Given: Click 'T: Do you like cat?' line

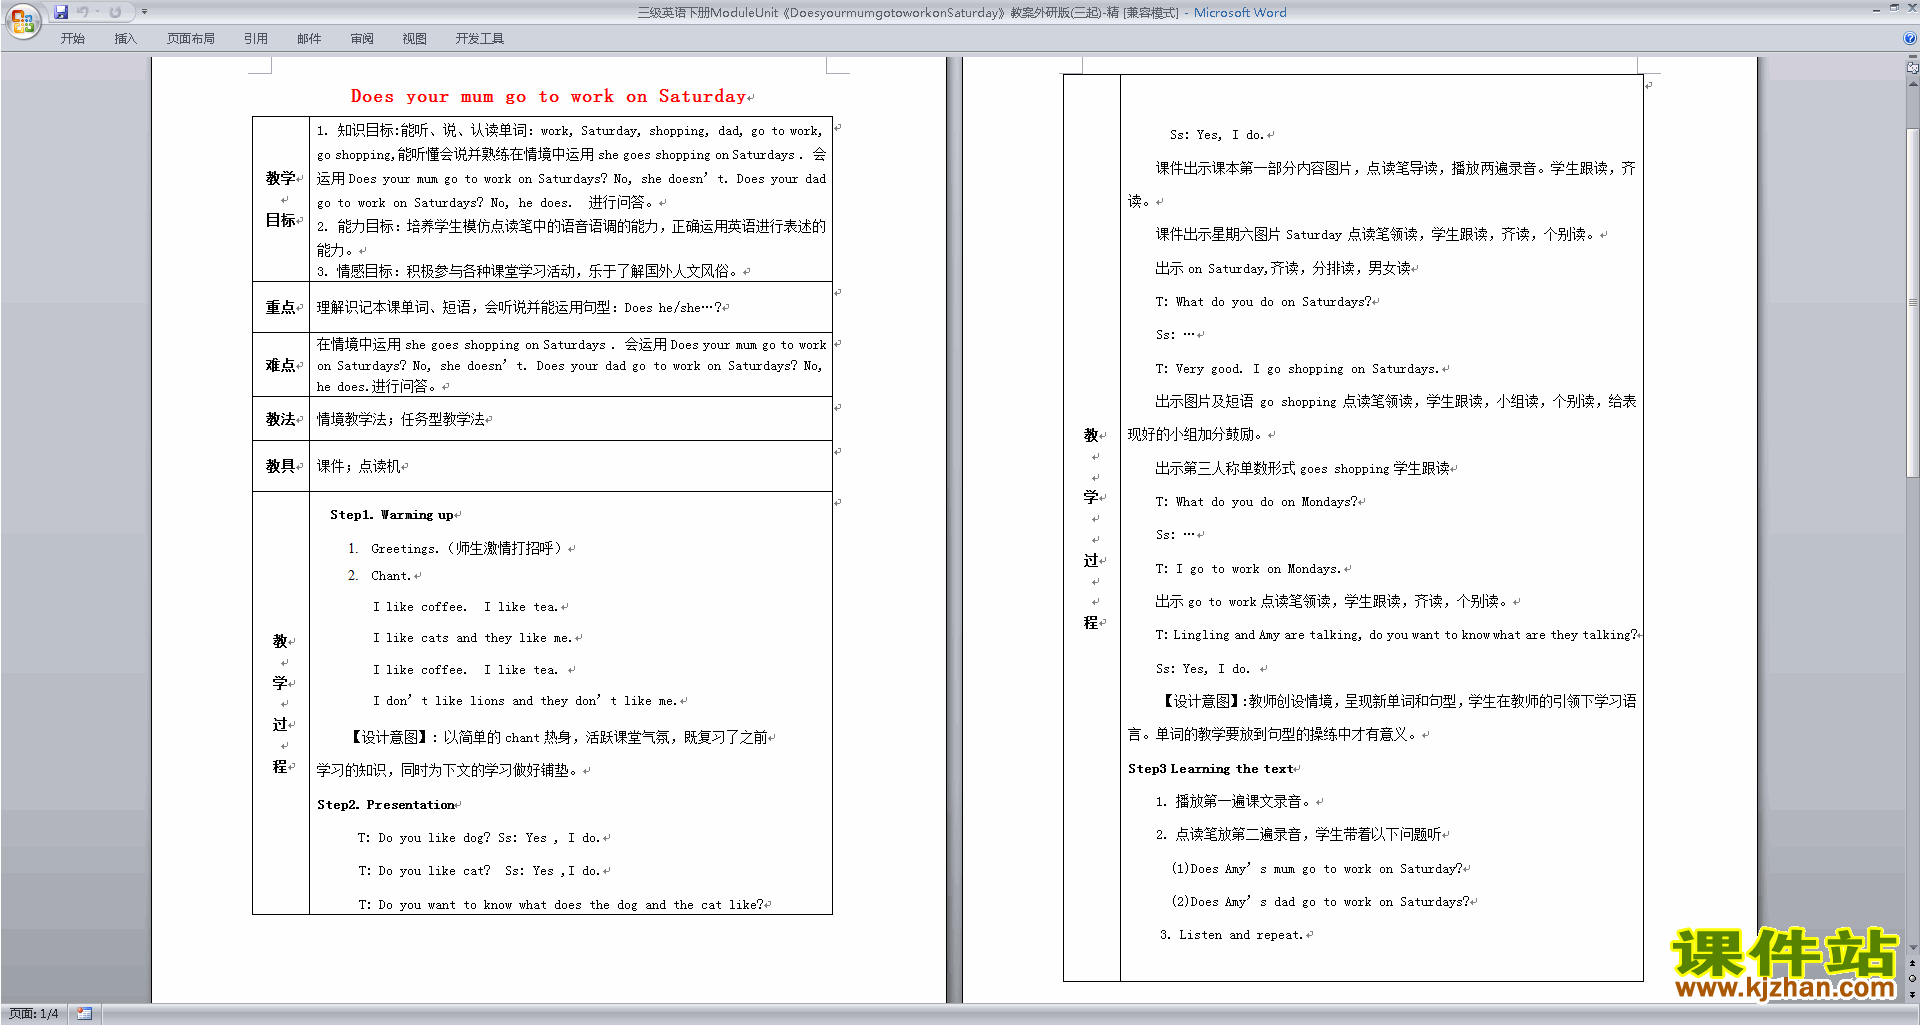Looking at the screenshot, I should point(424,871).
